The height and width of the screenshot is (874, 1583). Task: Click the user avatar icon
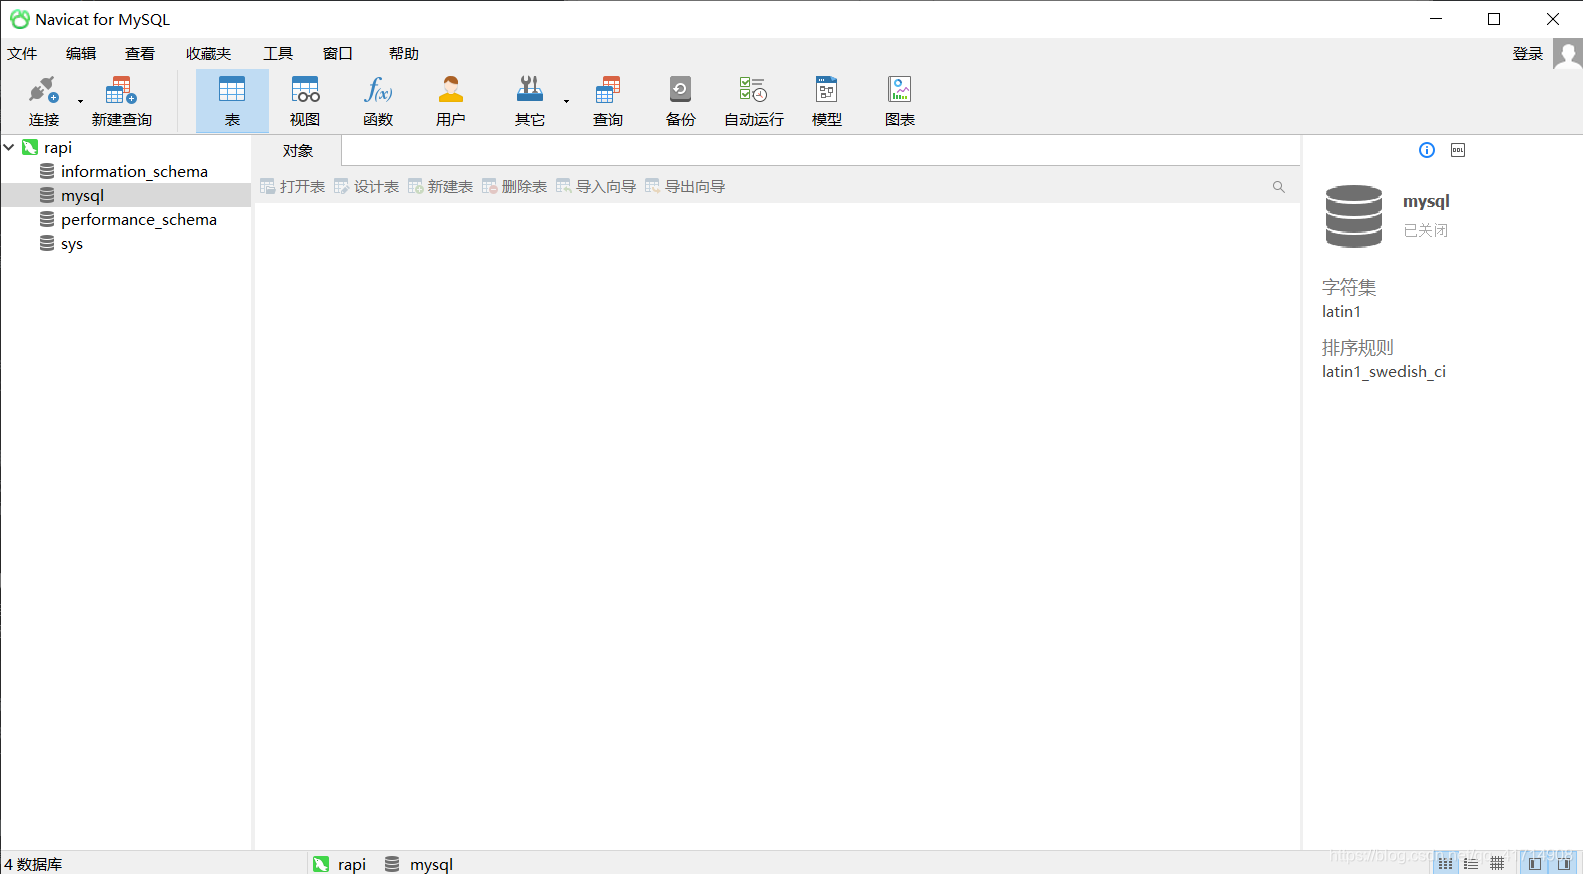(1567, 54)
